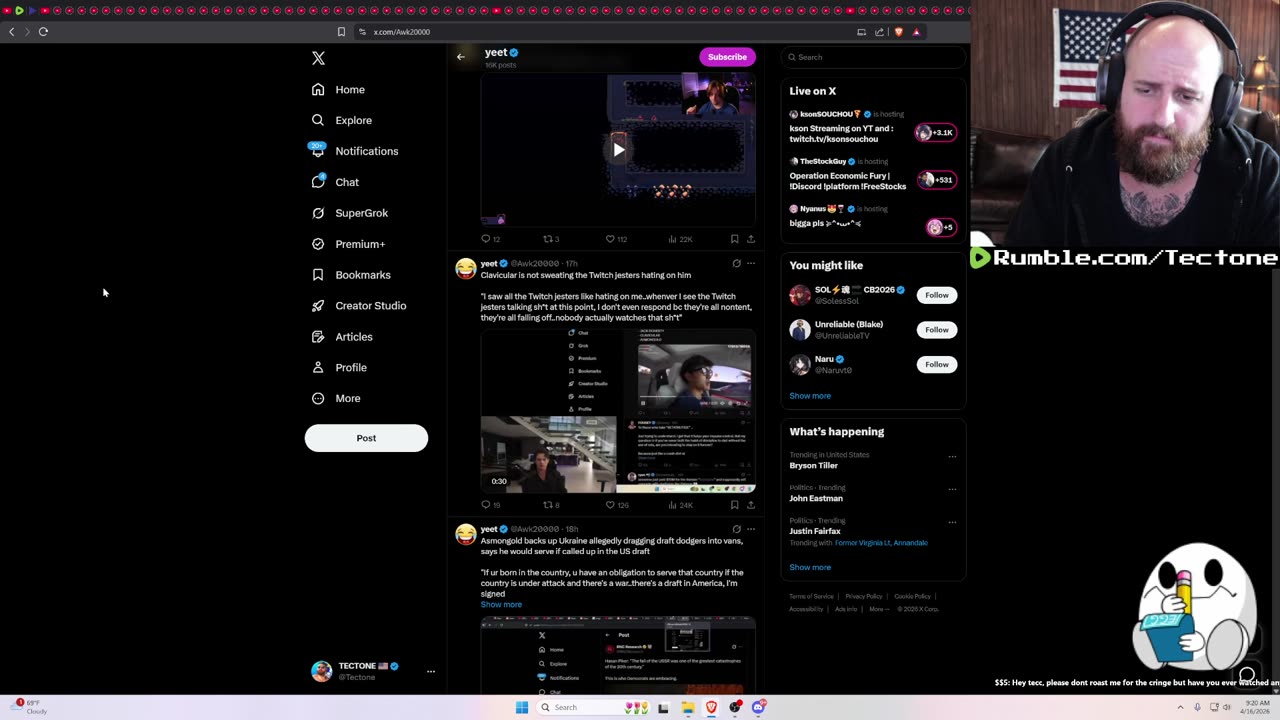Click the white Post button
The height and width of the screenshot is (720, 1280).
tap(366, 438)
